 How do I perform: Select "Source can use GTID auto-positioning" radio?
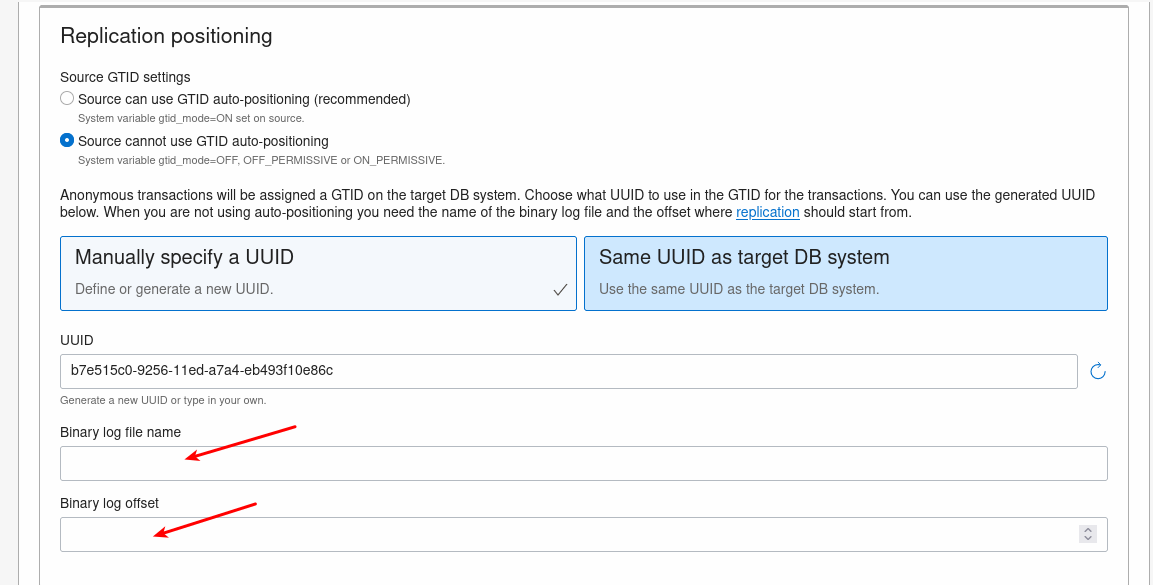coord(67,99)
